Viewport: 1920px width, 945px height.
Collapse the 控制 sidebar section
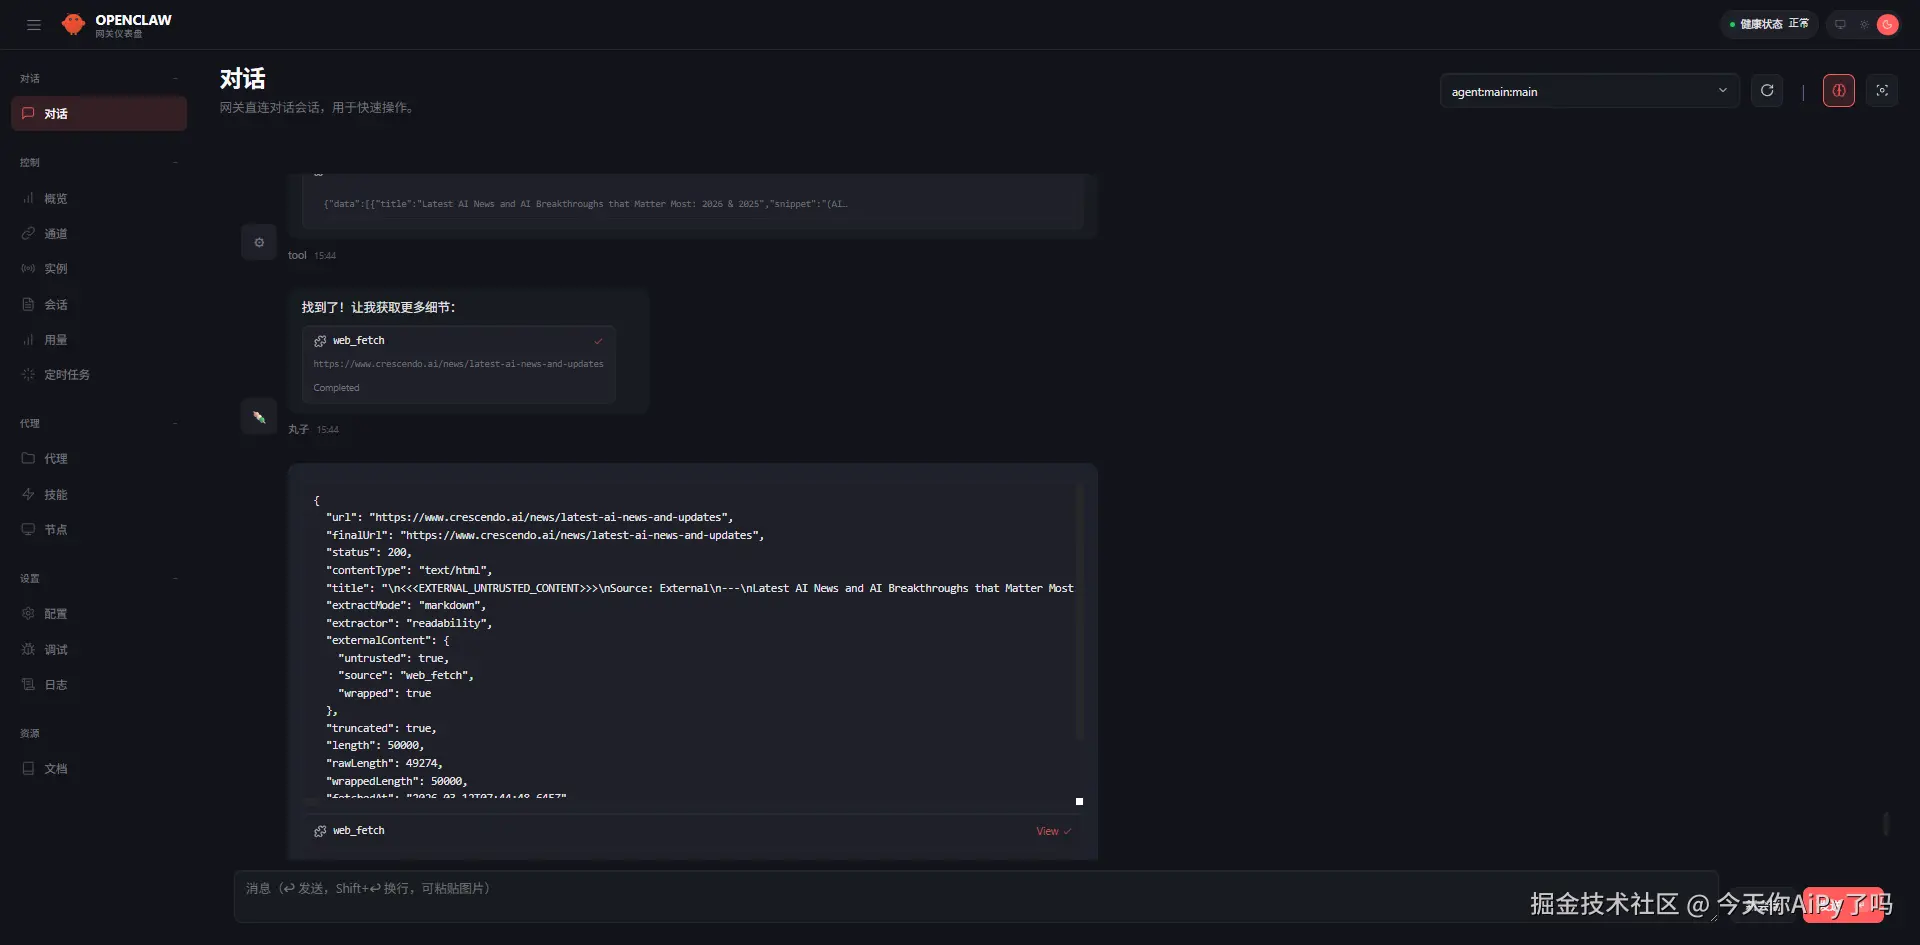pos(175,162)
